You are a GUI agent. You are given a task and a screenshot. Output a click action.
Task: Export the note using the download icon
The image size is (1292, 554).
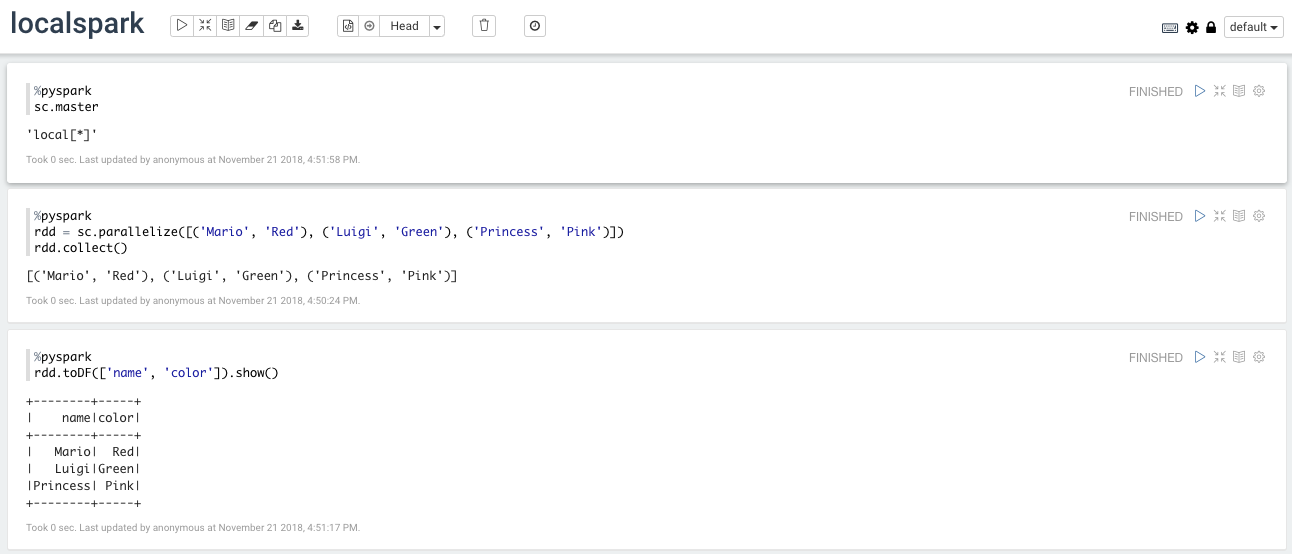298,26
